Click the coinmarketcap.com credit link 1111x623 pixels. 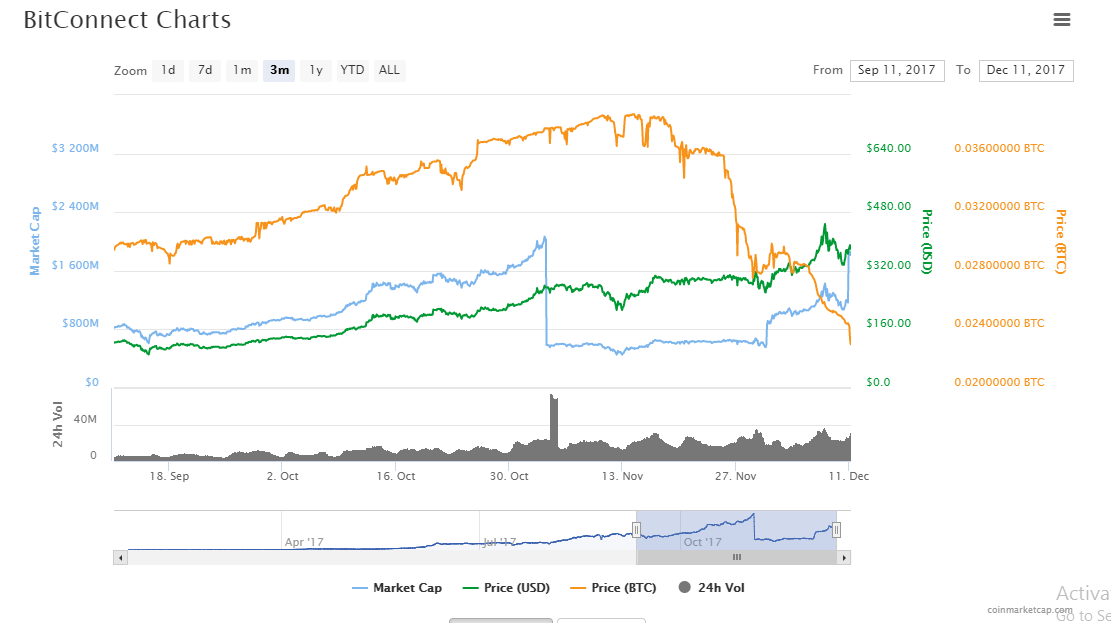[x=1029, y=609]
